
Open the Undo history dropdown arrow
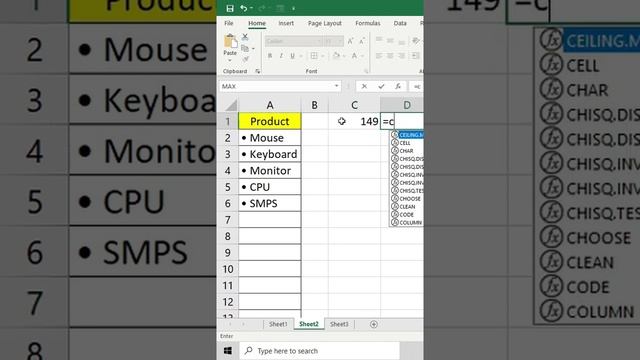[251, 8]
